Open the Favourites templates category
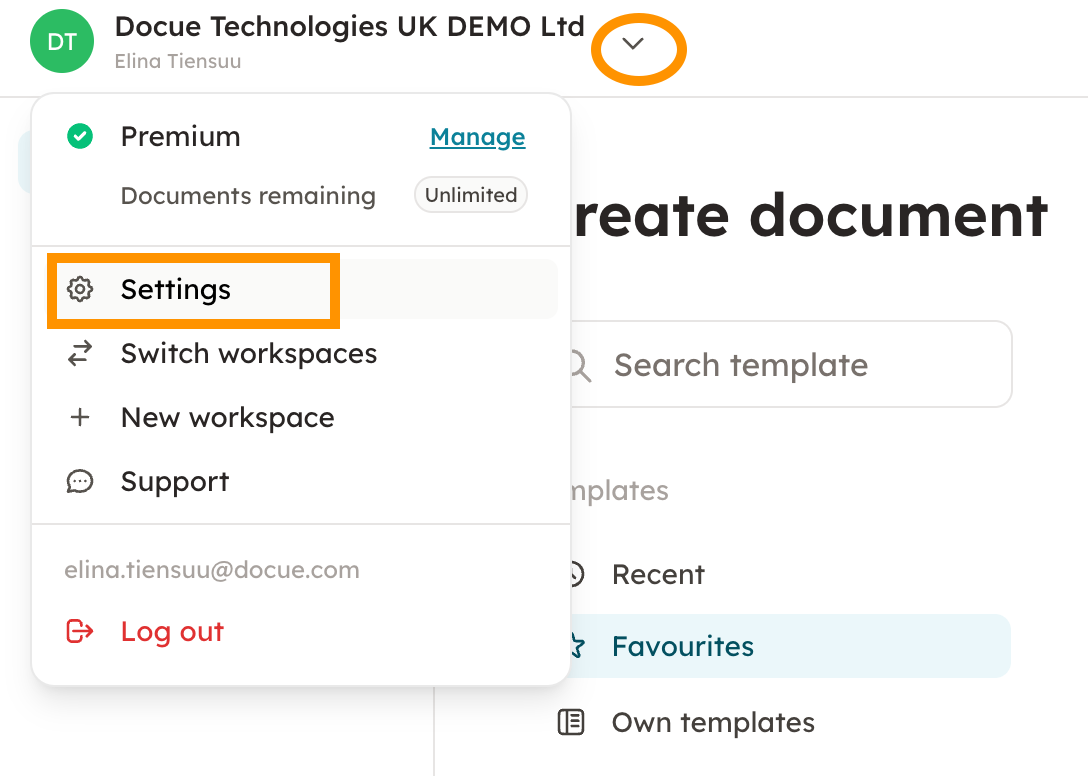The width and height of the screenshot is (1088, 776). coord(683,646)
